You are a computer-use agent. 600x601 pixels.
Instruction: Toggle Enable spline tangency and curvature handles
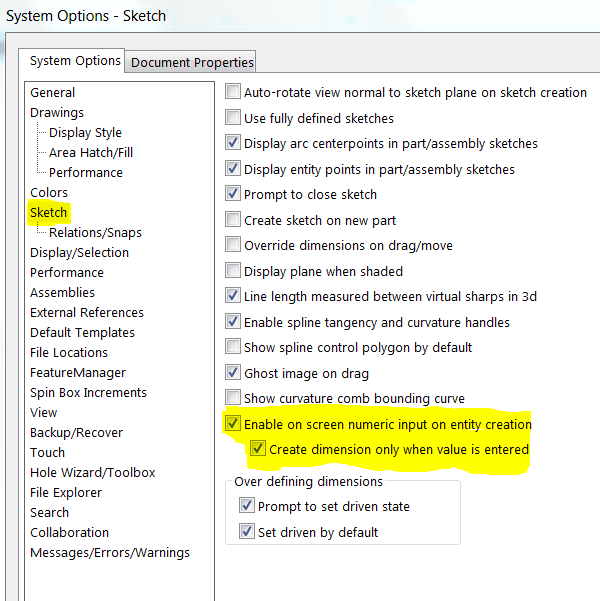(233, 321)
